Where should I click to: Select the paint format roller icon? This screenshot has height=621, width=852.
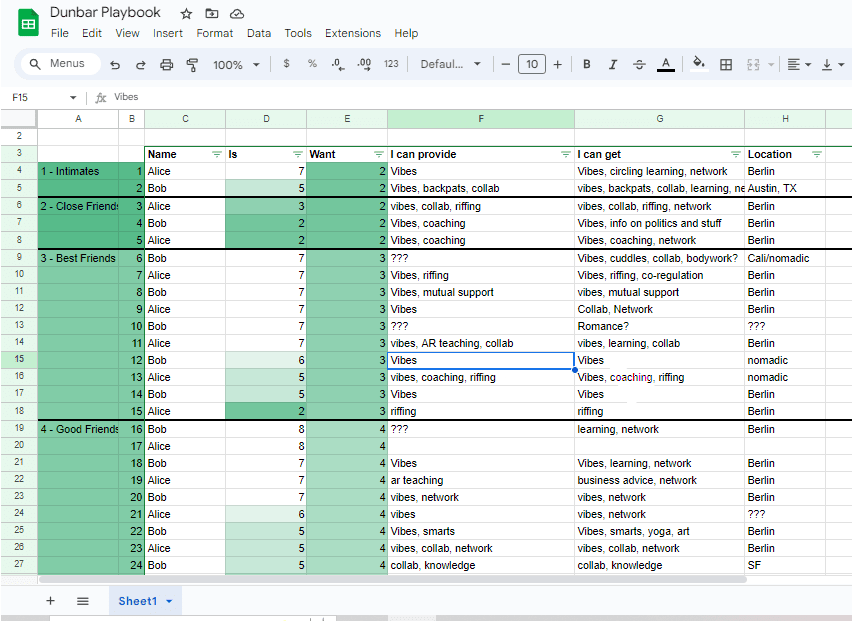pos(192,65)
